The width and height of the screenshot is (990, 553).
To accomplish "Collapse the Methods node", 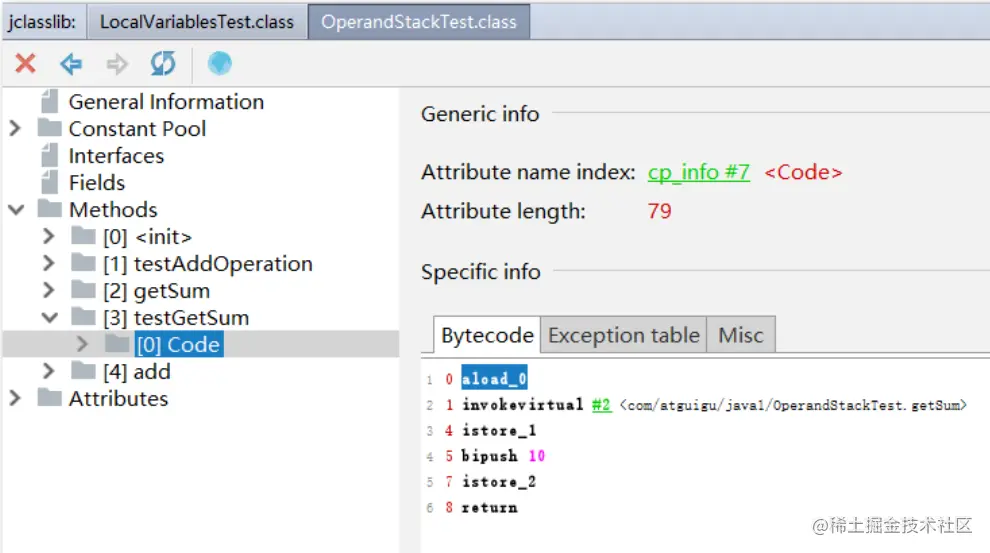I will point(16,210).
